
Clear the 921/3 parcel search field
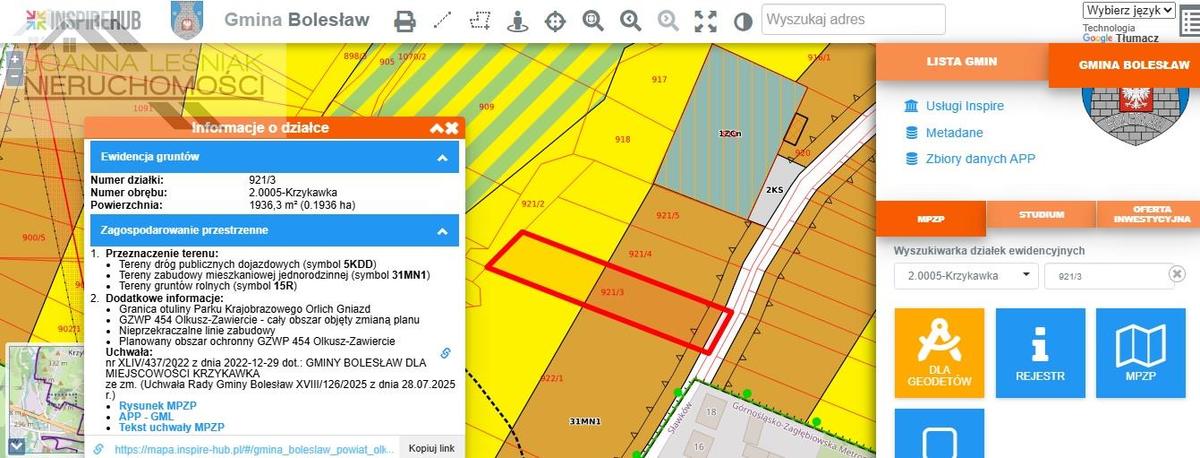point(1177,273)
